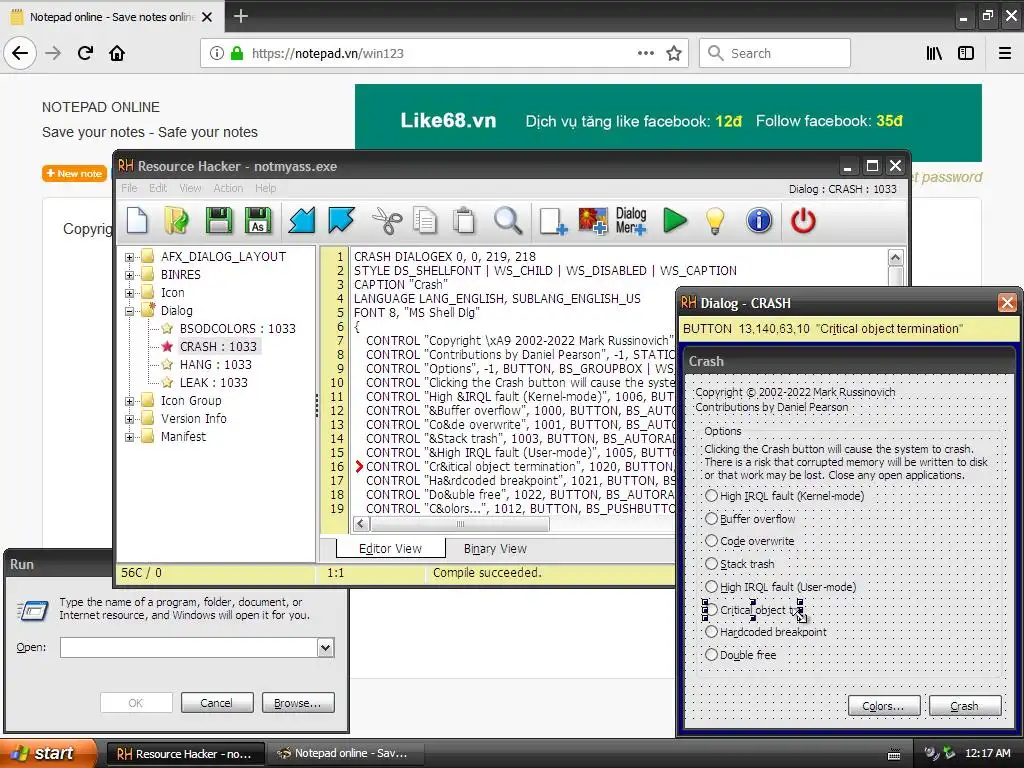Select High IRQL fault (Kernel-mode) radio button
1024x768 pixels.
click(x=711, y=496)
